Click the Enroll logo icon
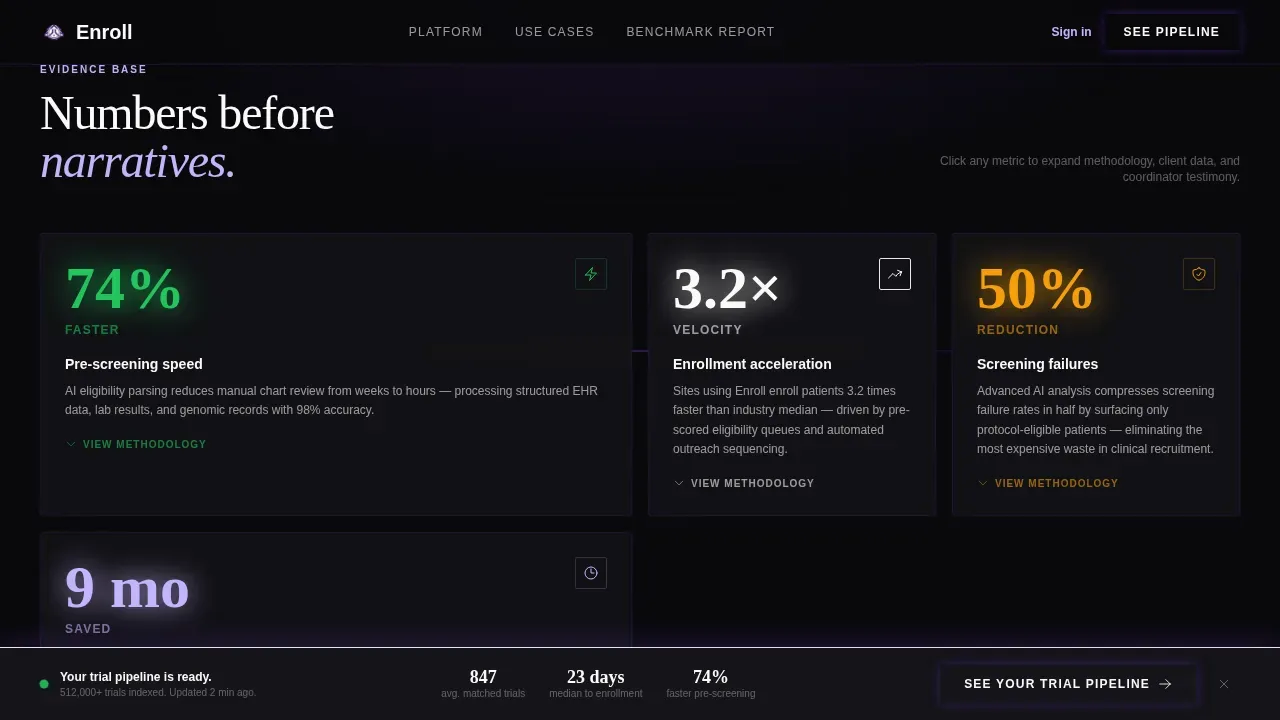The height and width of the screenshot is (720, 1280). pyautogui.click(x=54, y=32)
